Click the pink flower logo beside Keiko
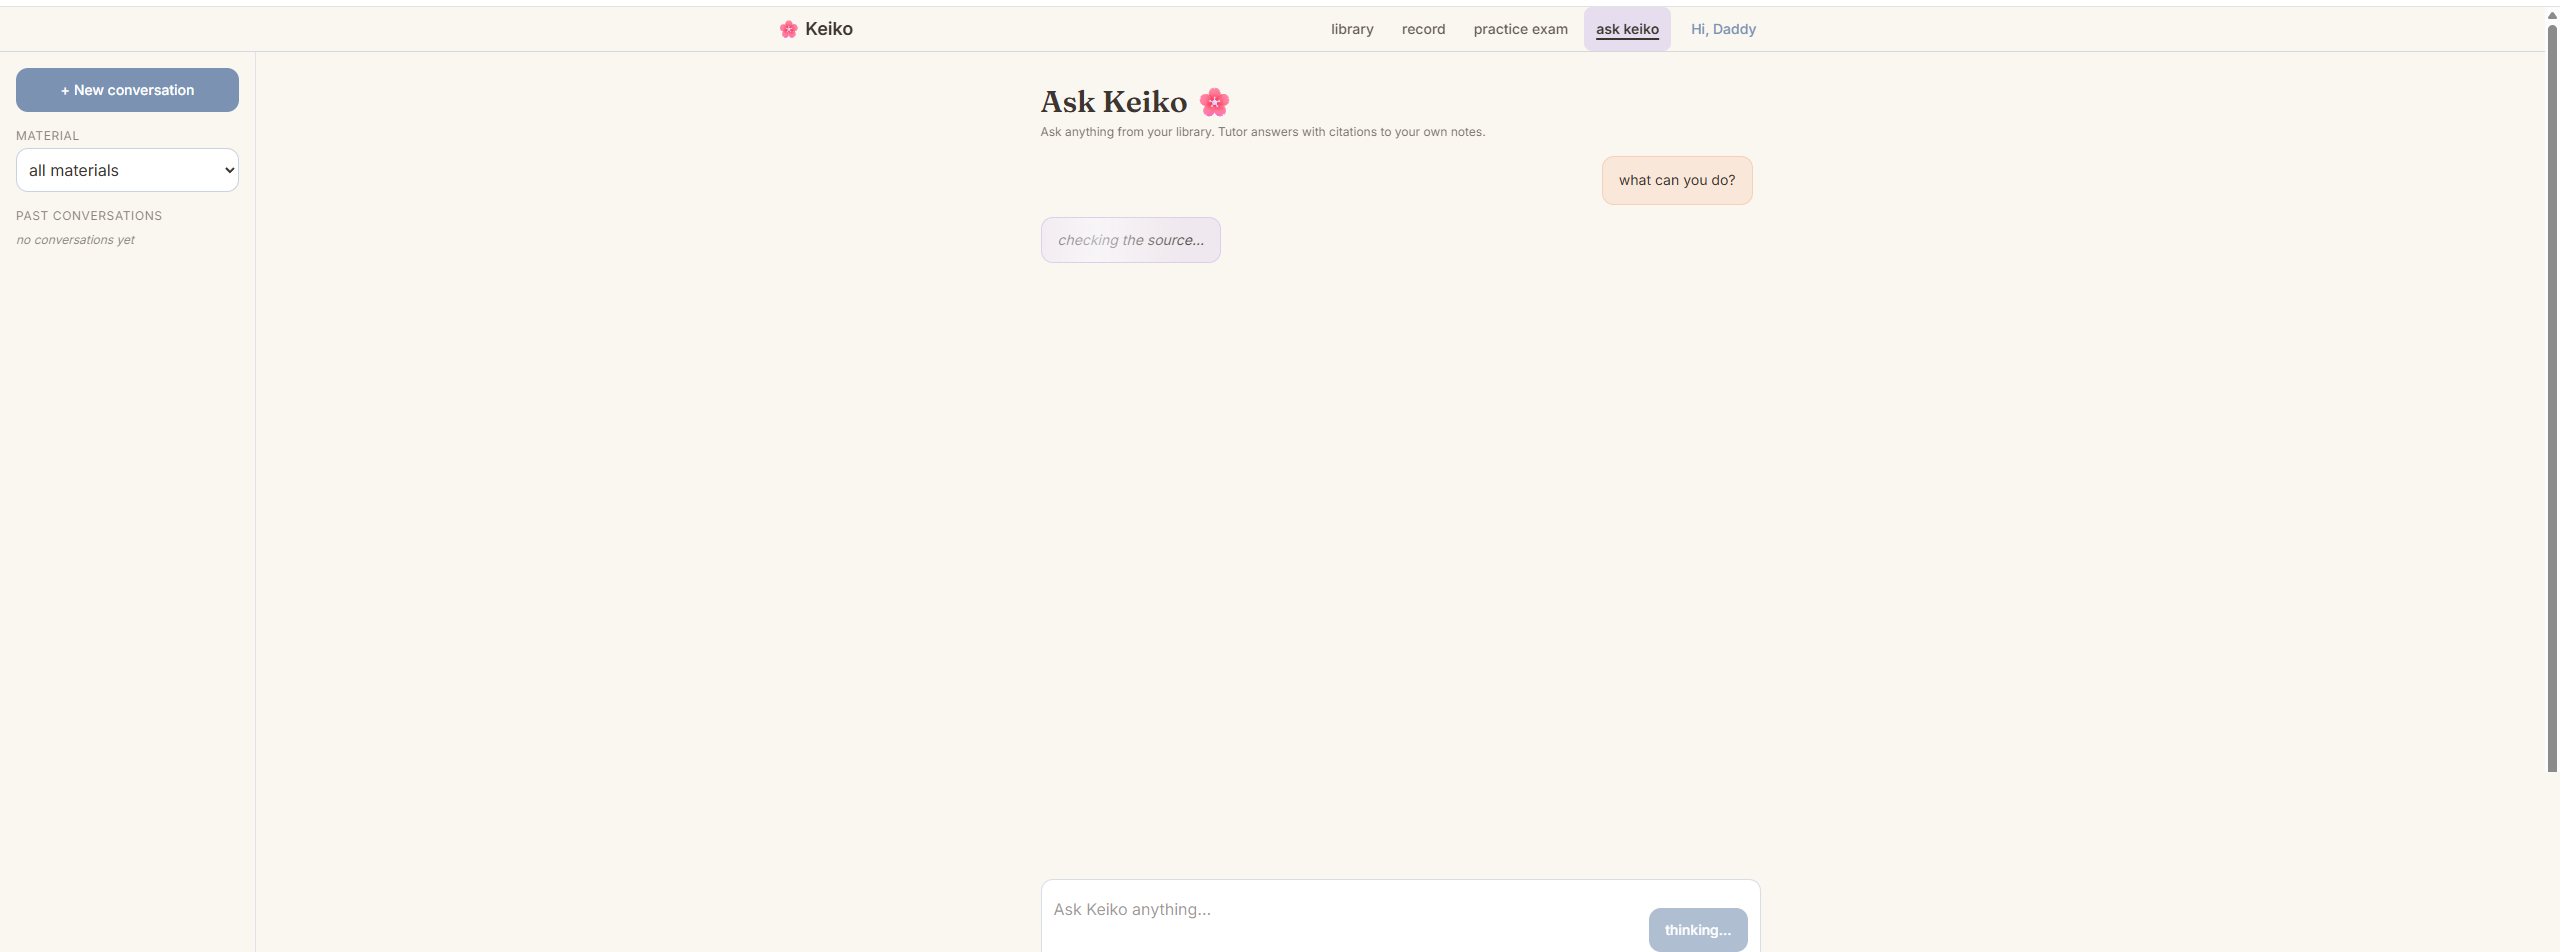 [788, 29]
